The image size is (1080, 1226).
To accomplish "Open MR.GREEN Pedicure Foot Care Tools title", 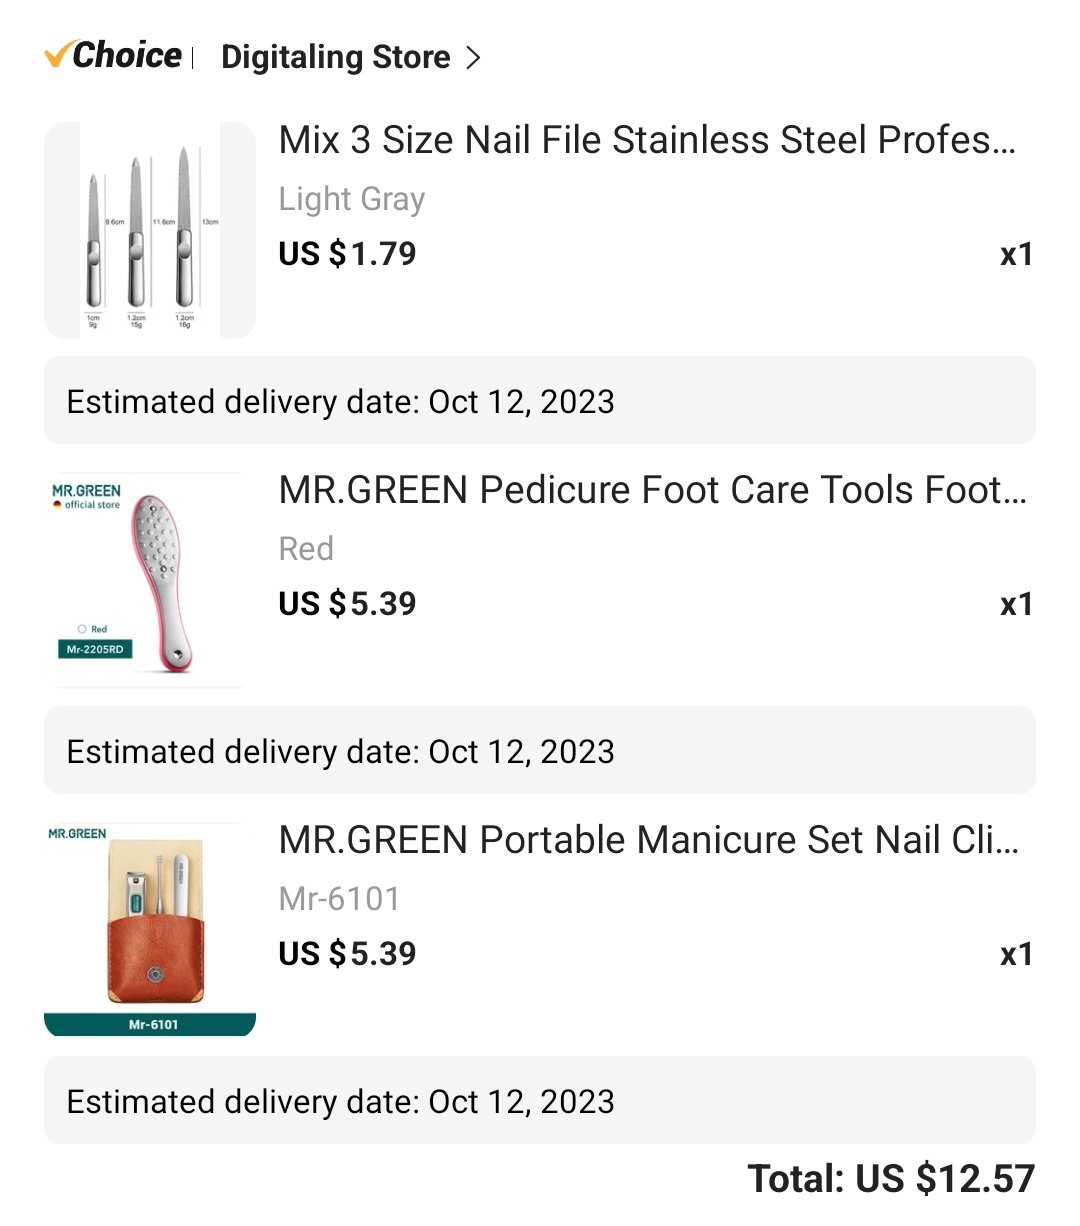I will (652, 490).
